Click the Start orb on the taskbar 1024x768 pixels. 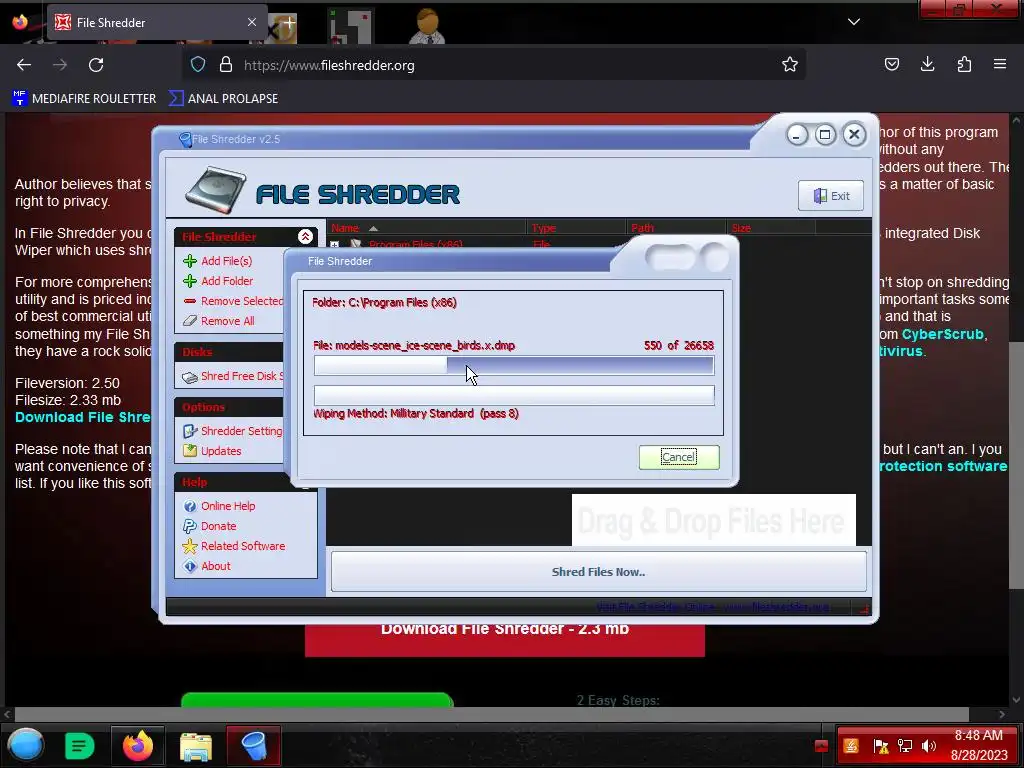point(26,745)
